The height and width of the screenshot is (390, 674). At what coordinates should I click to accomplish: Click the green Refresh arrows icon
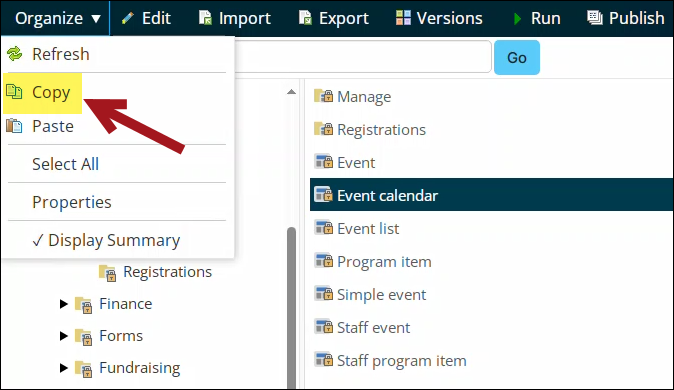pos(14,54)
